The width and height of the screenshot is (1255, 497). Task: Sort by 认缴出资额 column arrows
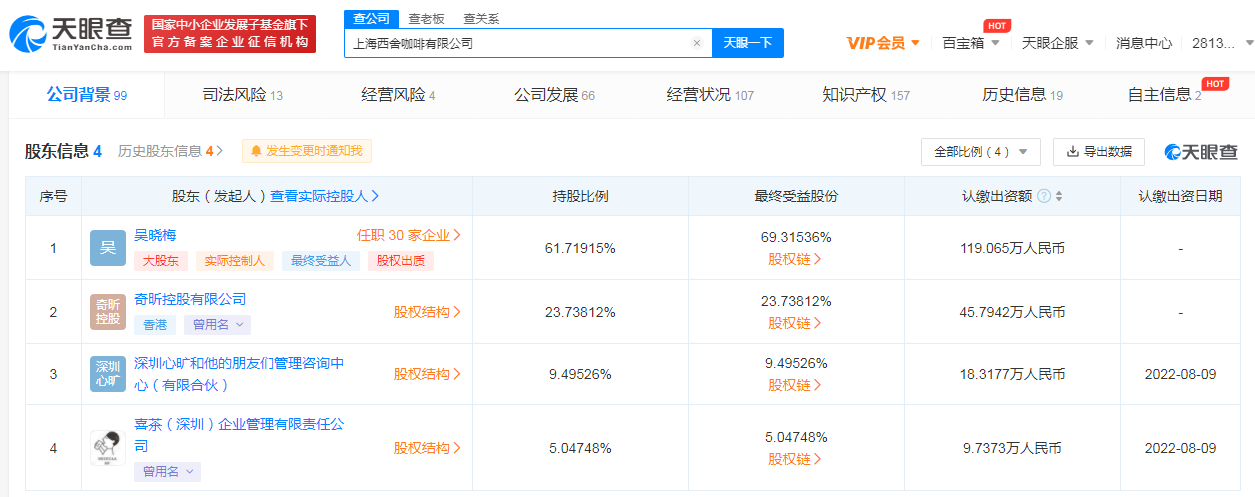point(1059,196)
